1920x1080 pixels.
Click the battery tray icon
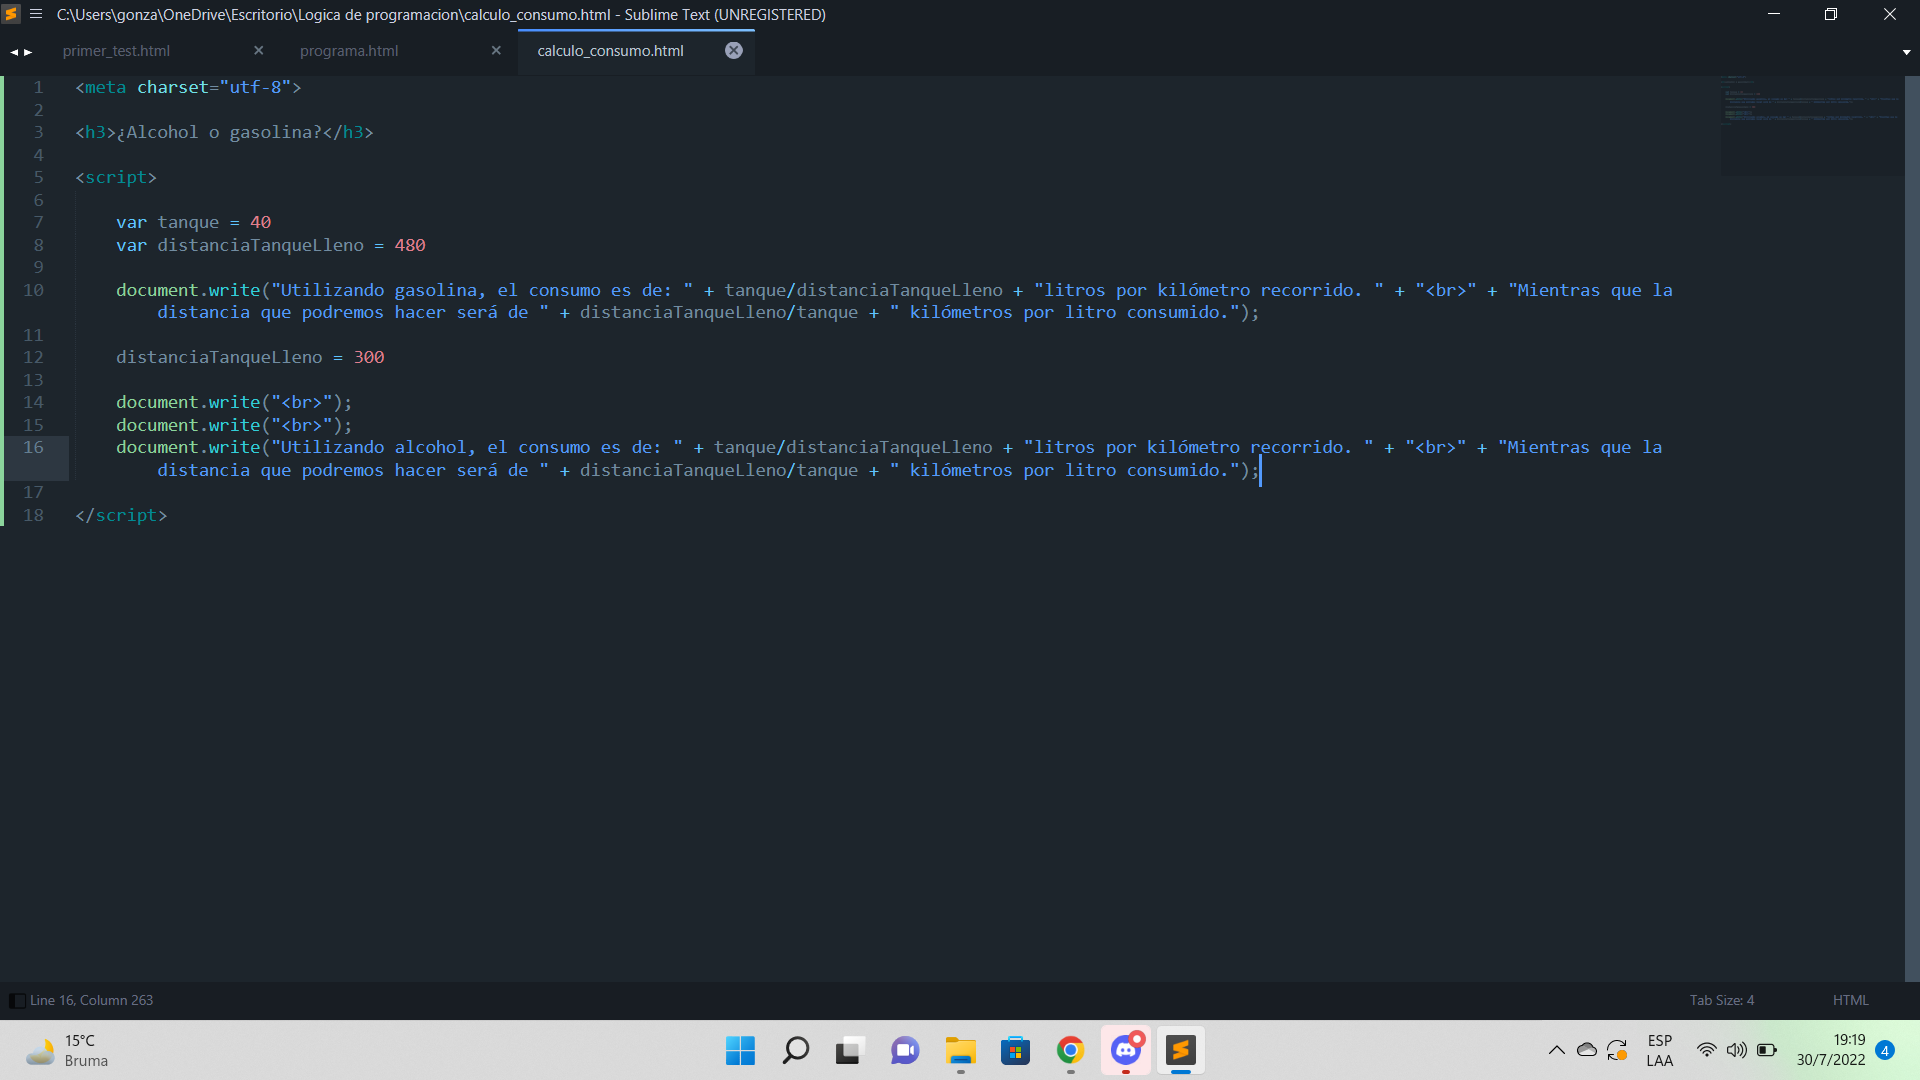1767,1050
